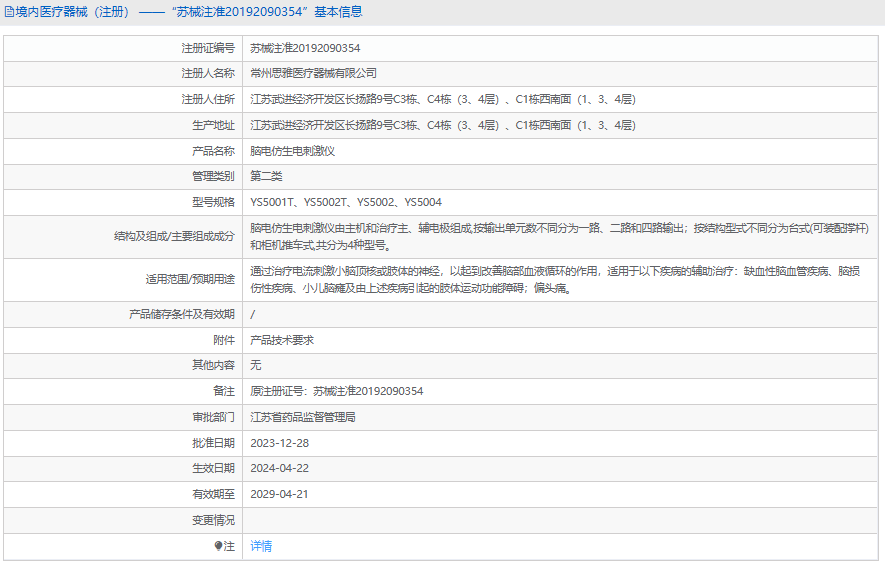885x566 pixels.
Task: Click the 产品技术要求 attachment text
Action: 282,340
